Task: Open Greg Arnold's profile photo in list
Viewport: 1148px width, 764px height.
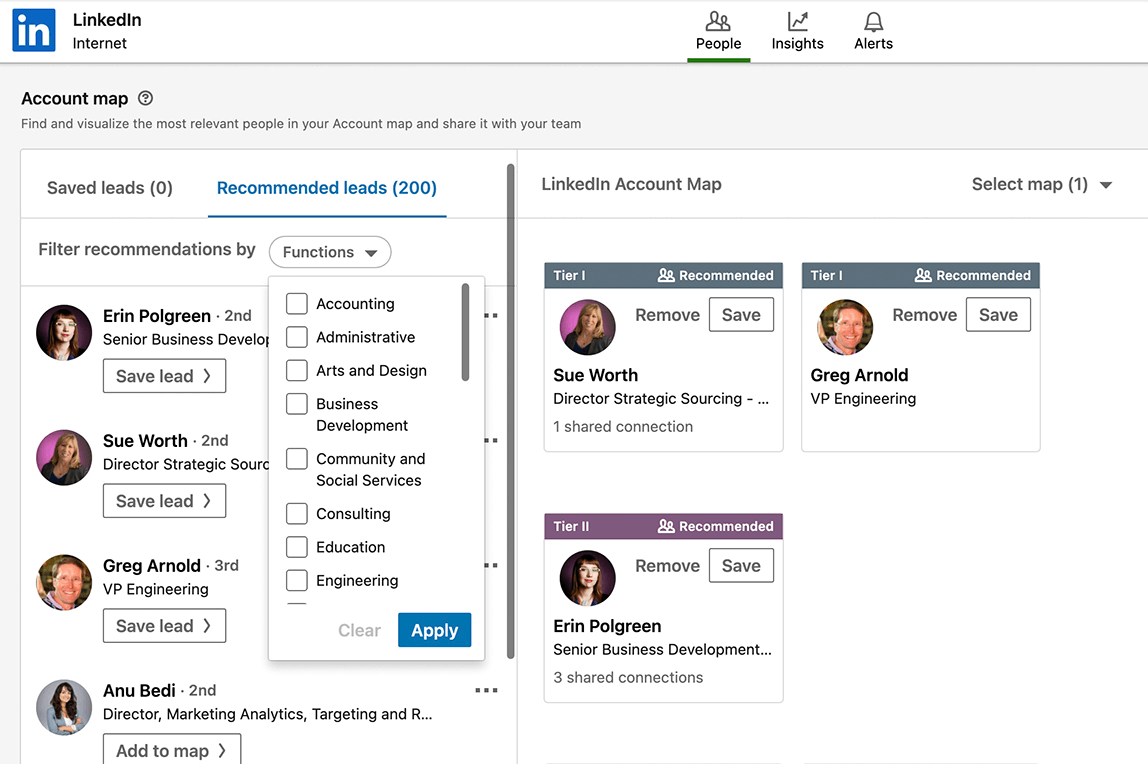Action: click(x=64, y=582)
